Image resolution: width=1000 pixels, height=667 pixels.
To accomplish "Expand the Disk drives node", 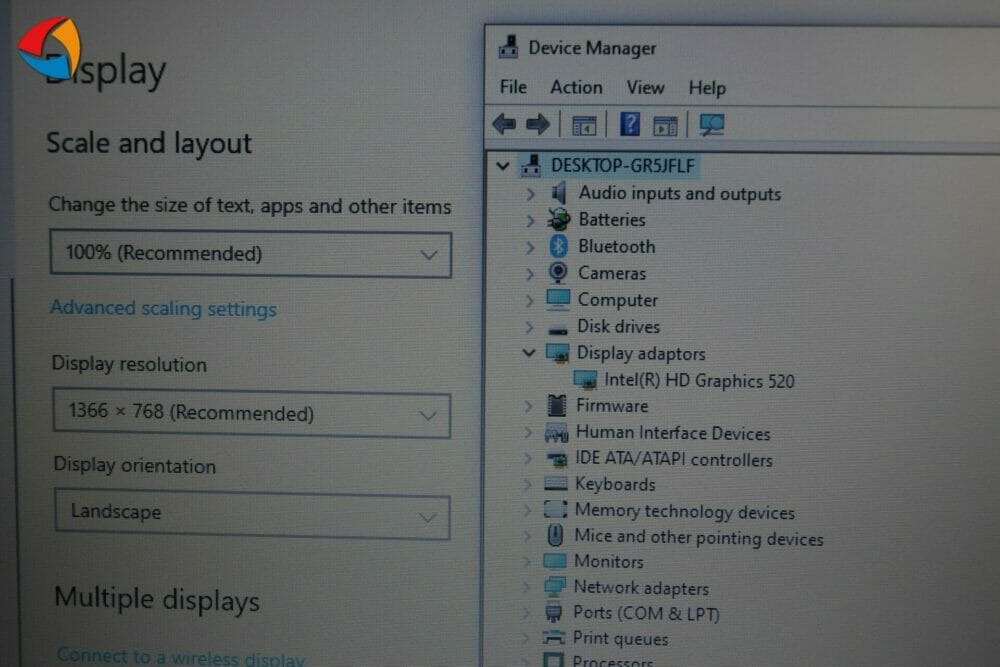I will [x=529, y=327].
